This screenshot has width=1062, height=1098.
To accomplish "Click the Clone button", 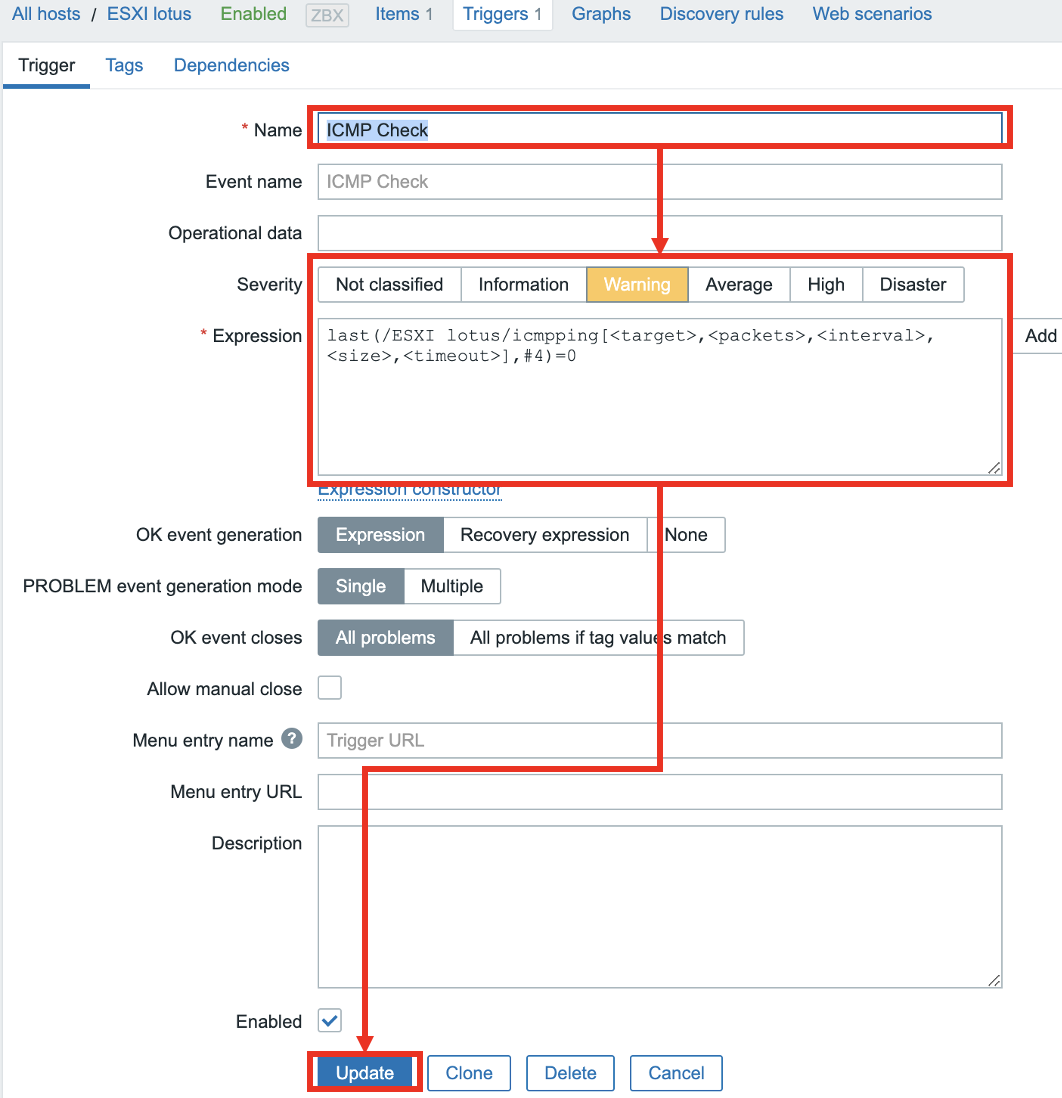I will [x=469, y=1073].
